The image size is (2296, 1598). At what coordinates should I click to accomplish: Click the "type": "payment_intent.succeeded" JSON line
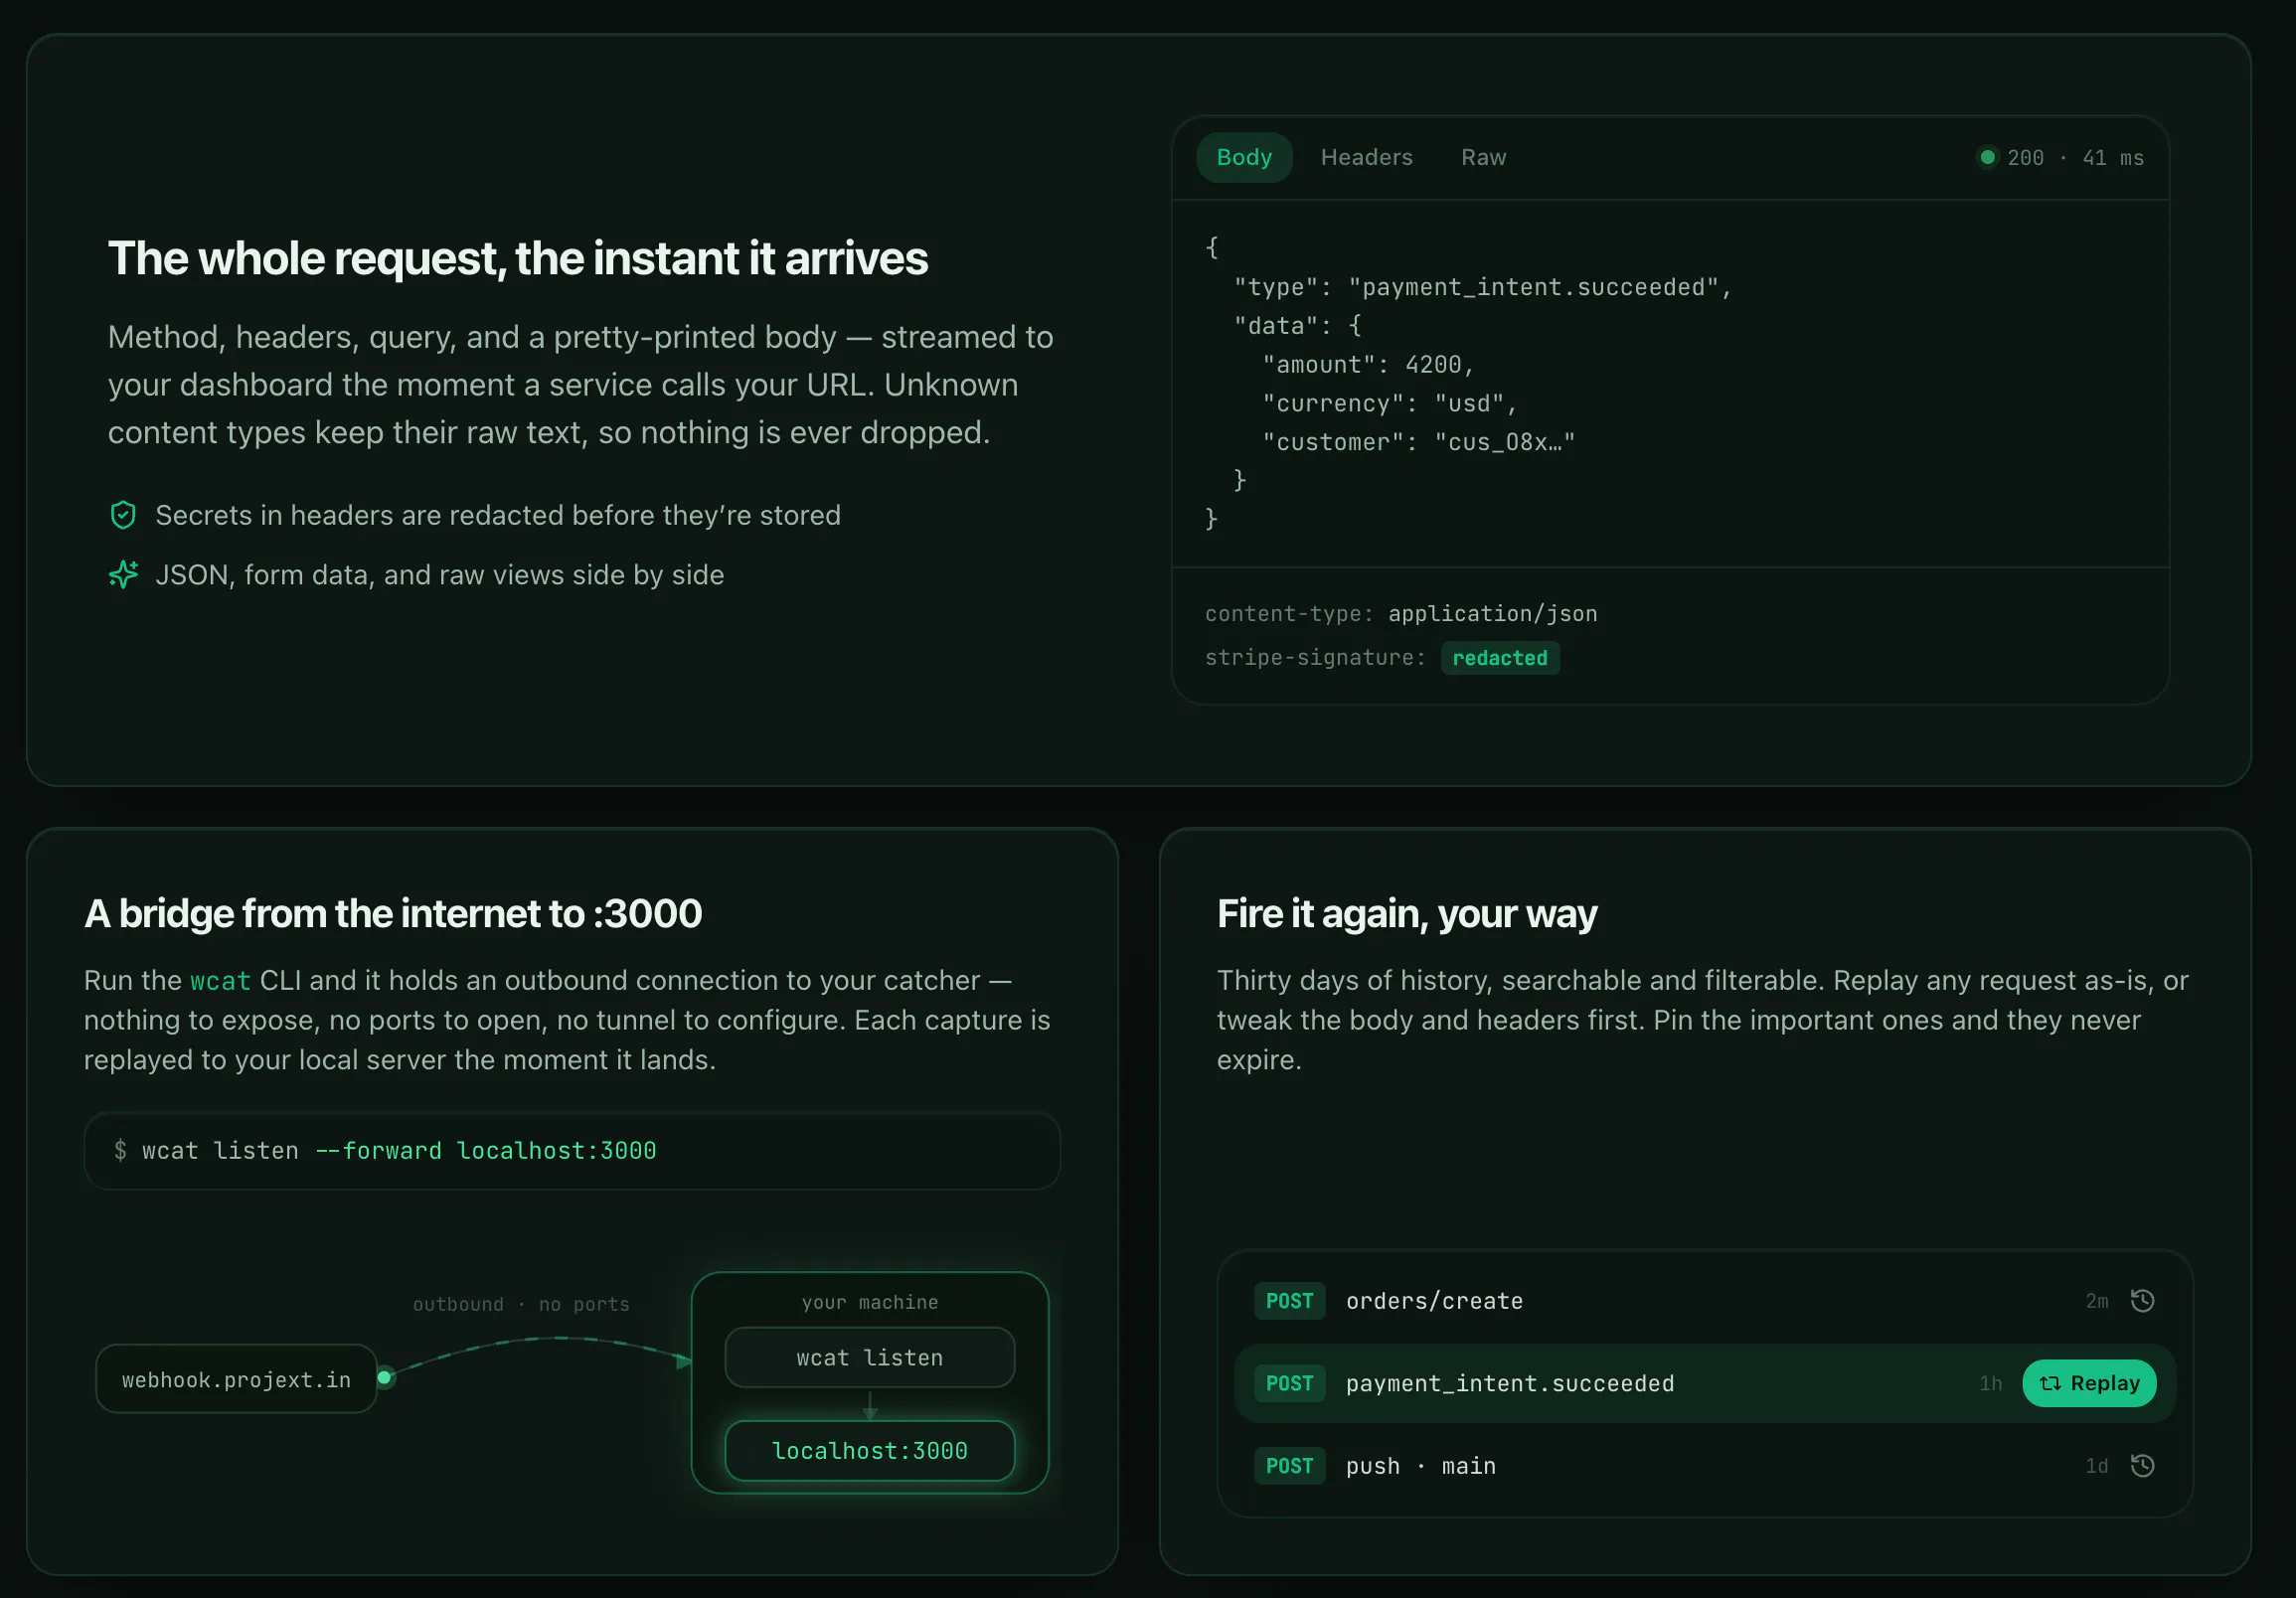click(1481, 287)
